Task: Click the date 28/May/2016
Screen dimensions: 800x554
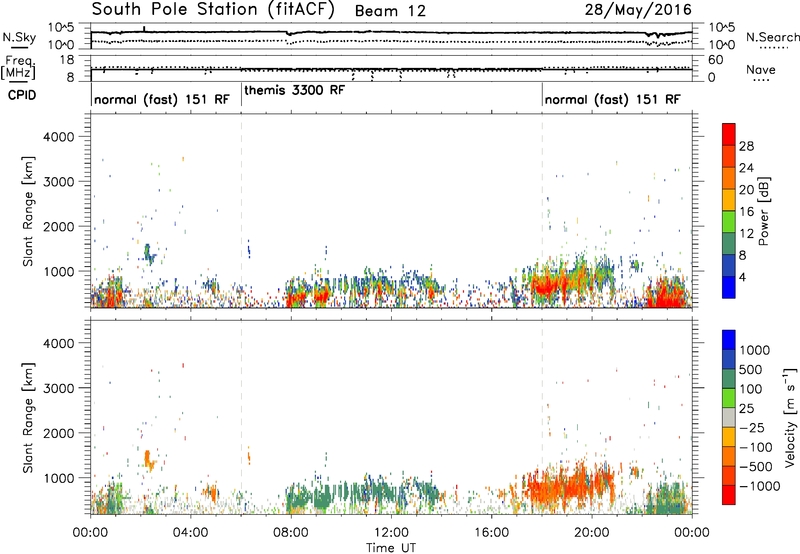Action: click(638, 10)
